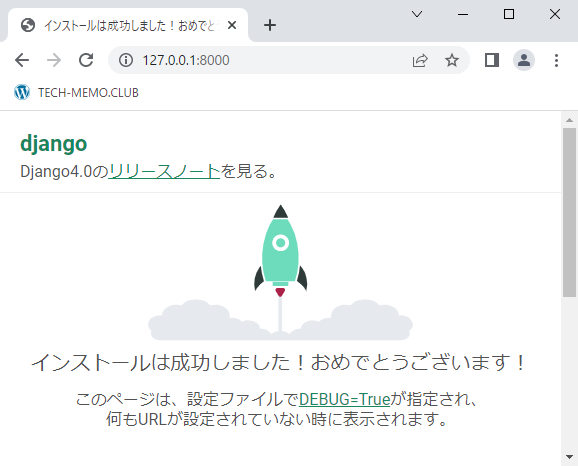Click the text Django4.0の

coord(64,171)
